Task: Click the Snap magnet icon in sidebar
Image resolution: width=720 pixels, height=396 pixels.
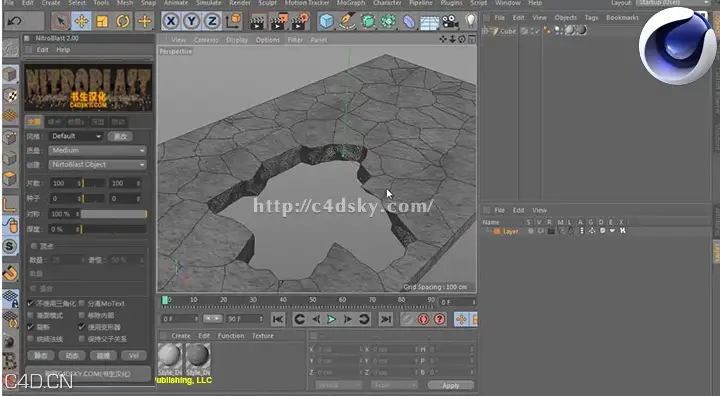Action: 10,273
